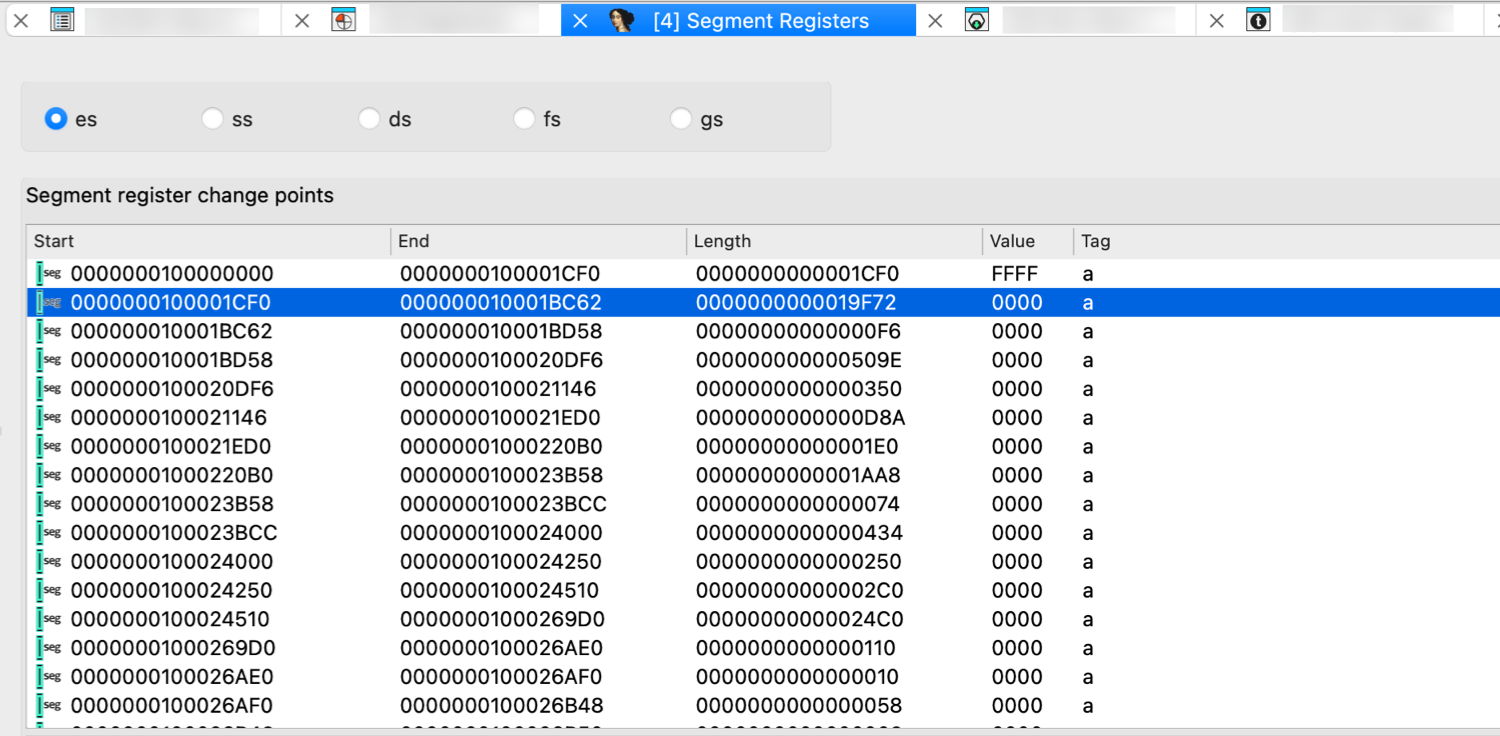Viewport: 1500px width, 736px height.
Task: Click the Start column header
Action: (54, 241)
